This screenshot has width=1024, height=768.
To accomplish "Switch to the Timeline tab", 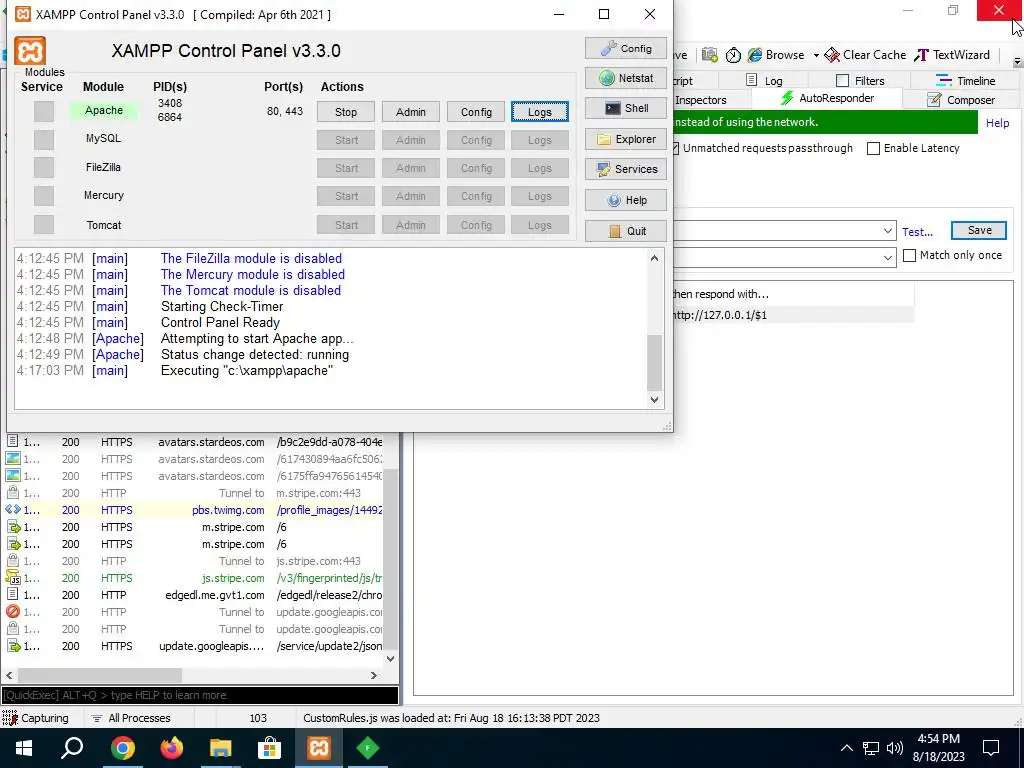I will (965, 80).
